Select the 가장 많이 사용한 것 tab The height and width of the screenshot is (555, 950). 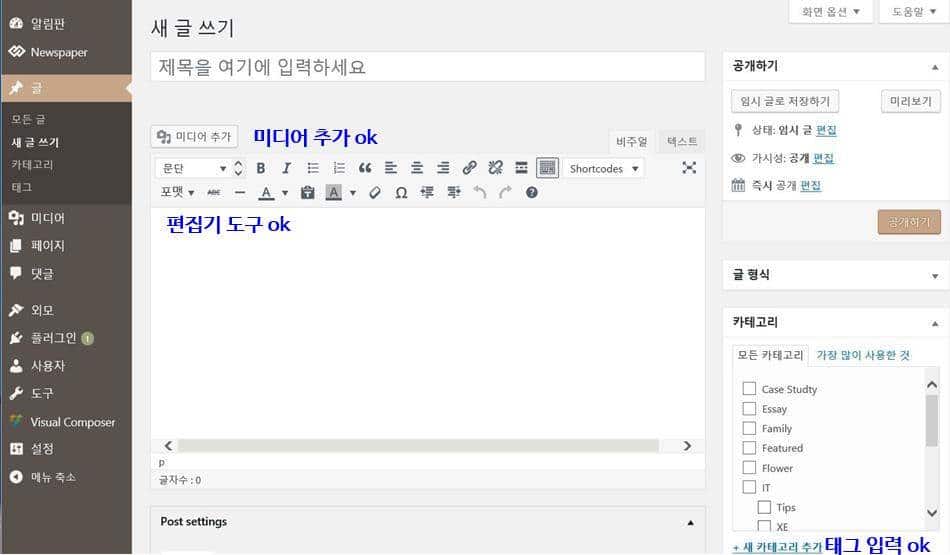[863, 355]
